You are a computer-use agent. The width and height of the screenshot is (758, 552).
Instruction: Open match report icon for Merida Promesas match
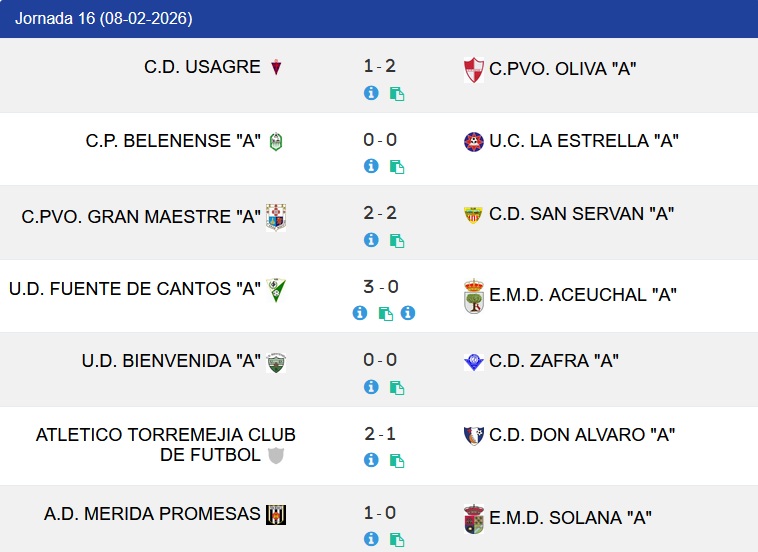(x=397, y=539)
